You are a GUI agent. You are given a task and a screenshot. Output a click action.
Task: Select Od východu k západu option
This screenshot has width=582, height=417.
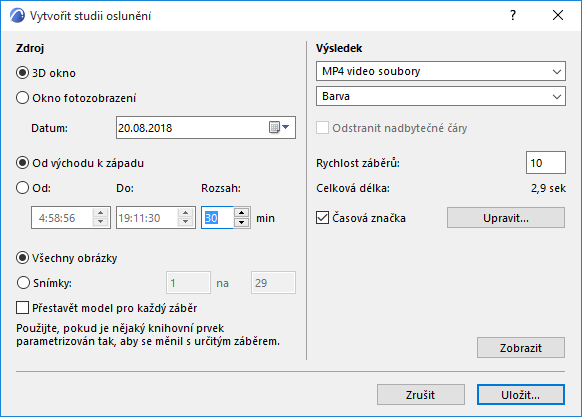[x=22, y=163]
